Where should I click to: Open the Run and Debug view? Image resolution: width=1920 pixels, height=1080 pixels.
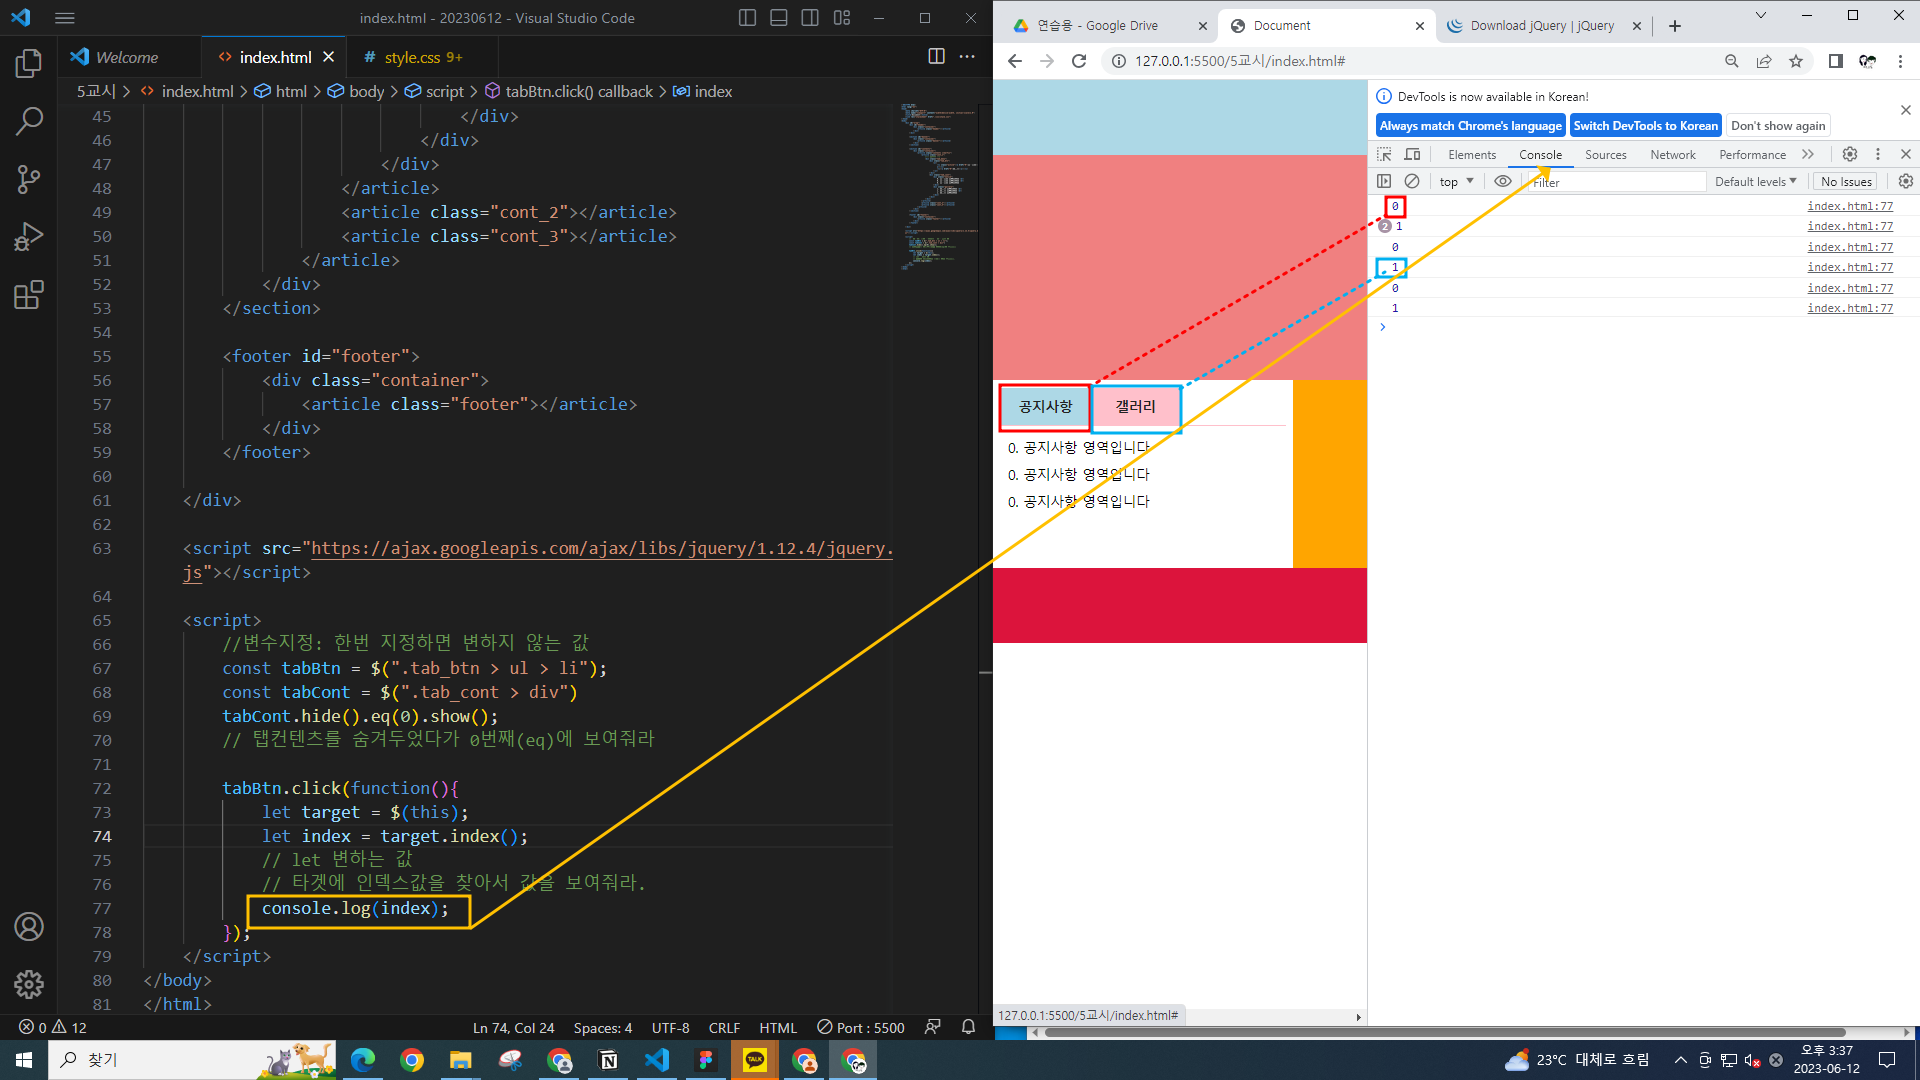[x=29, y=237]
